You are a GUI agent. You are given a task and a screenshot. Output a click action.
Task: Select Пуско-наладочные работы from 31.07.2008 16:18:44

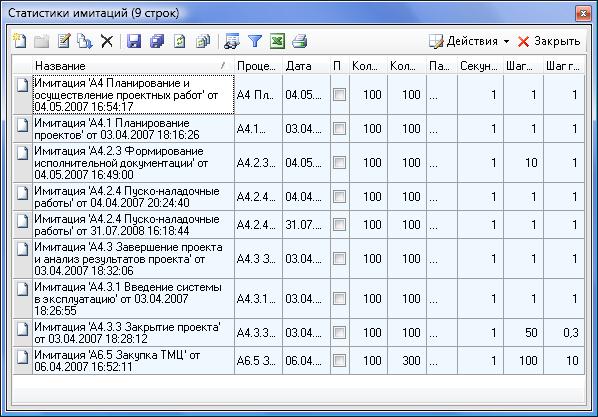coord(133,224)
